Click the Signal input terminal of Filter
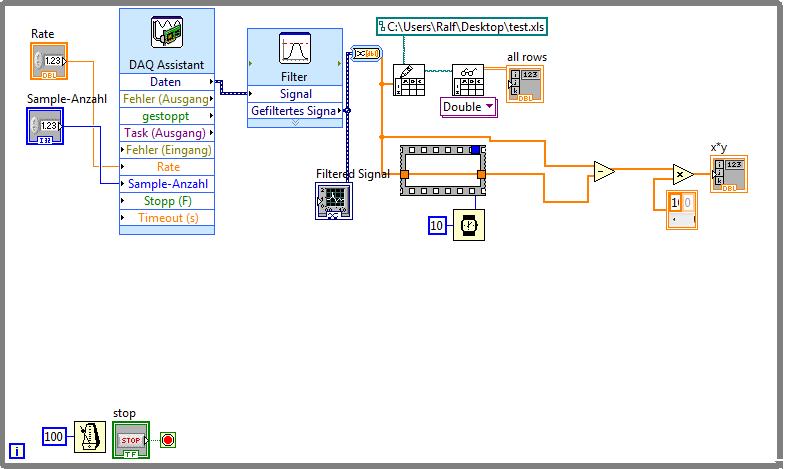Screen dimensions: 785x469 295,94
